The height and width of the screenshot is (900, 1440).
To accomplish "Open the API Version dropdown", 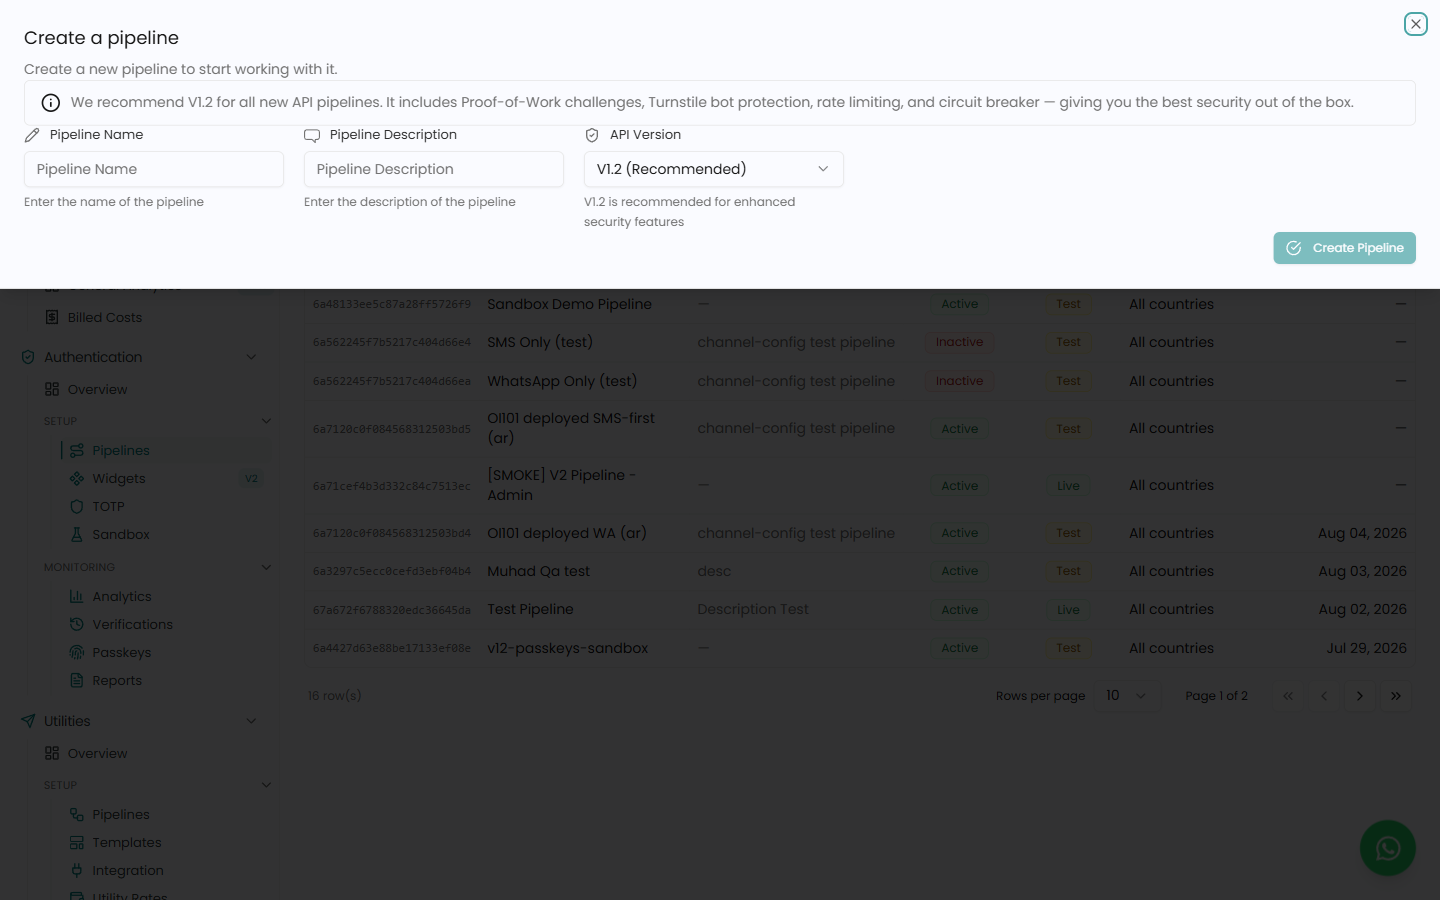I will [714, 169].
